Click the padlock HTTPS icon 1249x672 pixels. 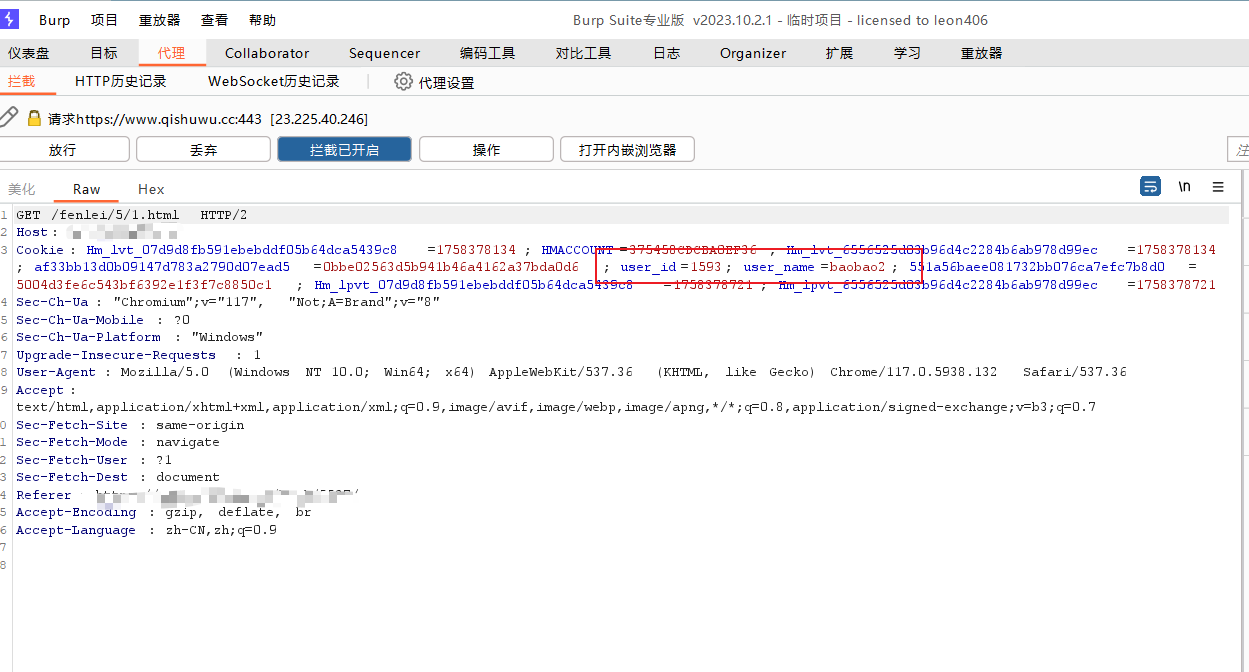coord(35,118)
